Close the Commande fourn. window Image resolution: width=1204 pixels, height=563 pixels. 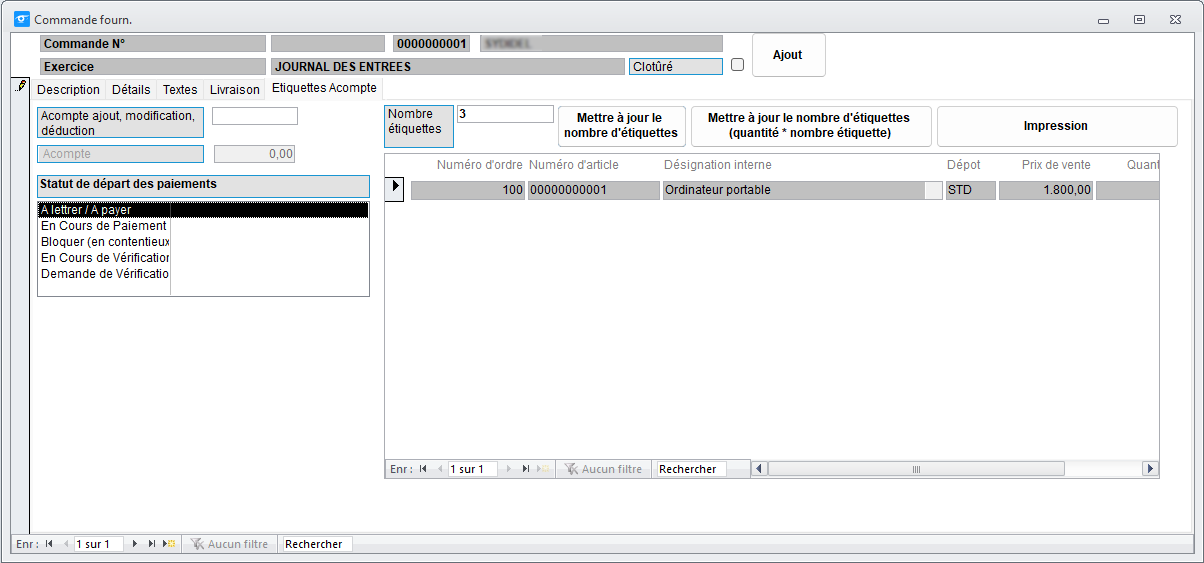click(1175, 19)
